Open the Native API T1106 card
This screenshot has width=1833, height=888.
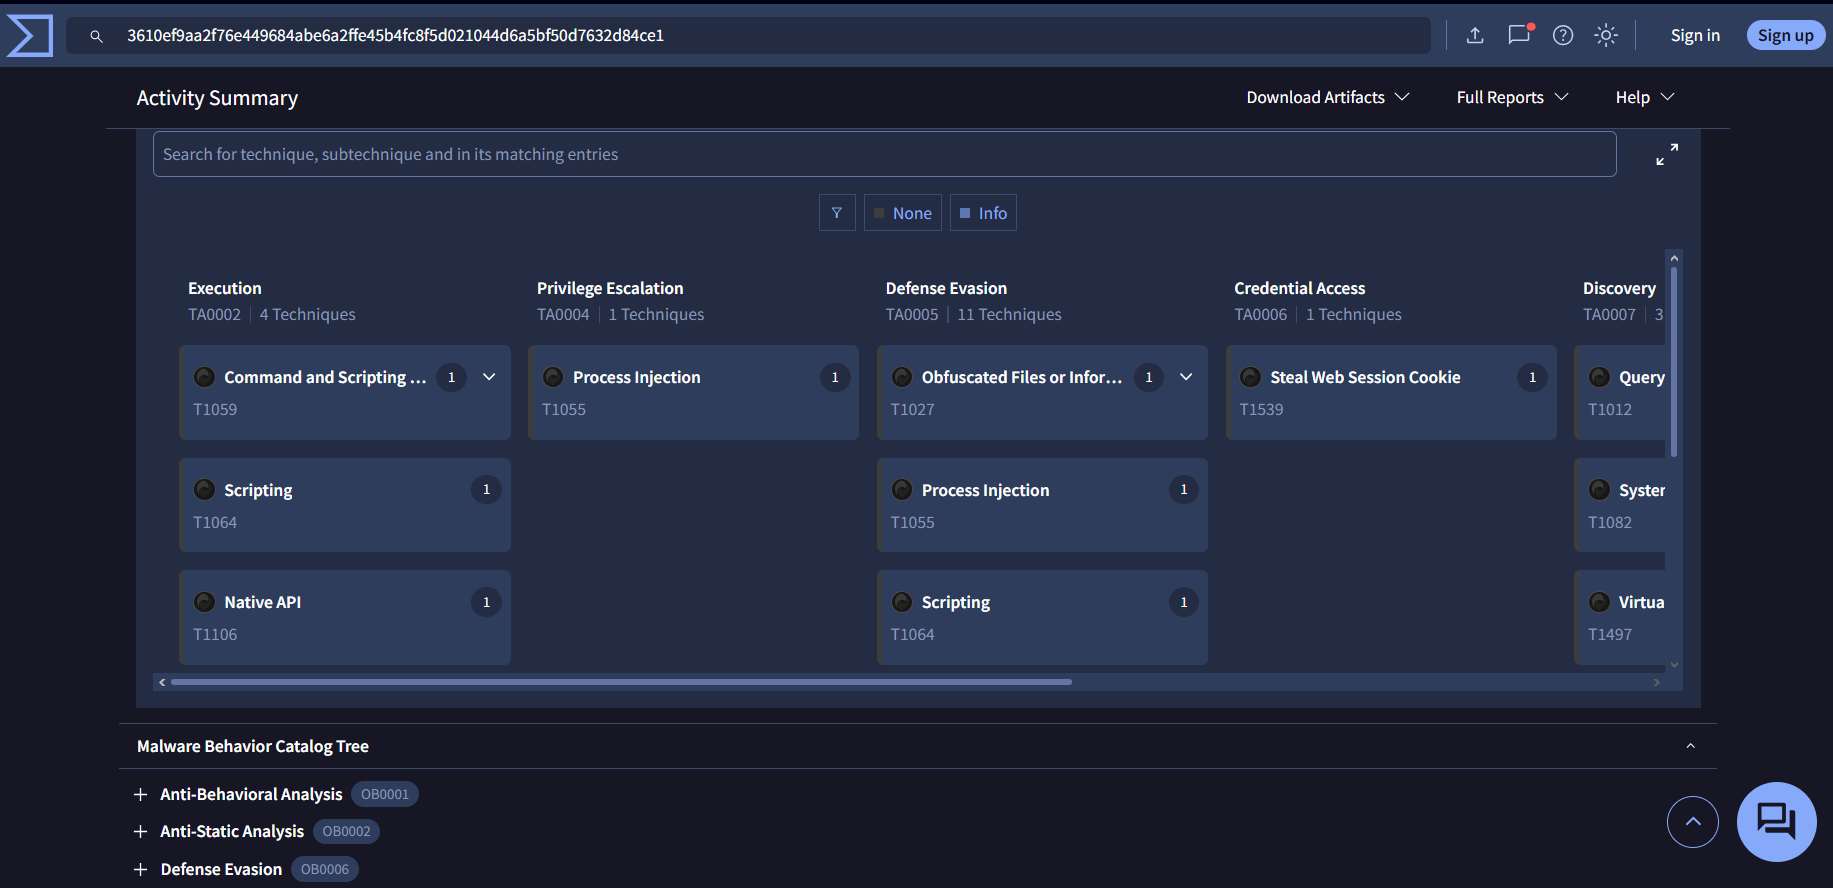pos(345,617)
